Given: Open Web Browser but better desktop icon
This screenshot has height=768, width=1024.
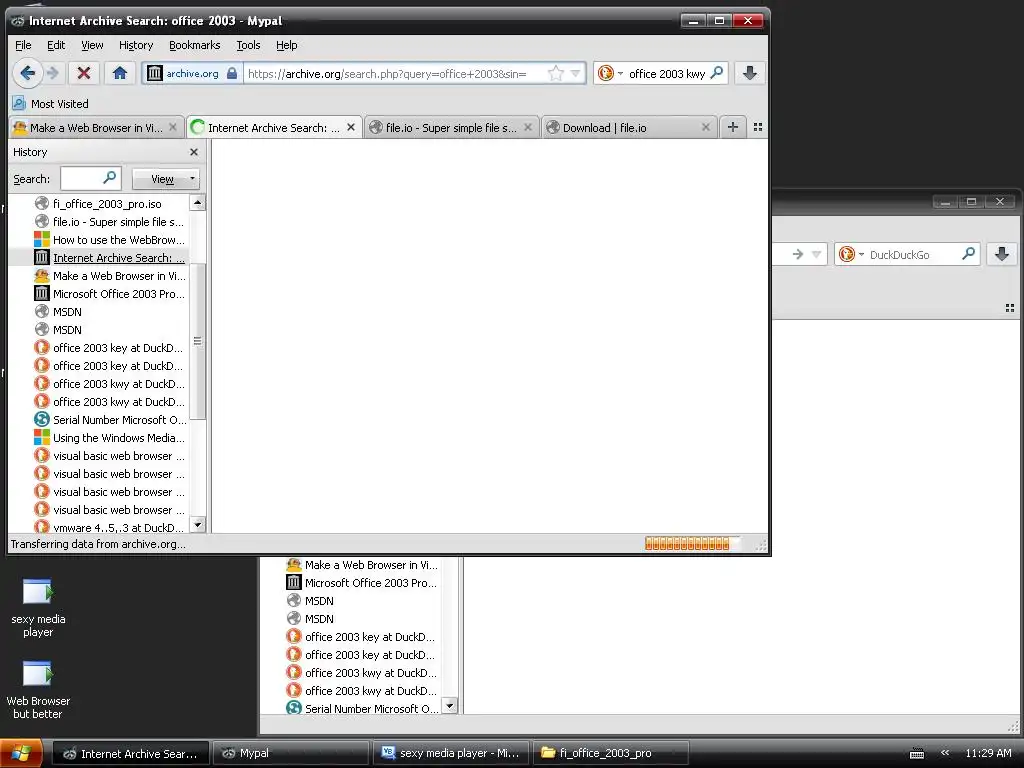Looking at the screenshot, I should (38, 690).
